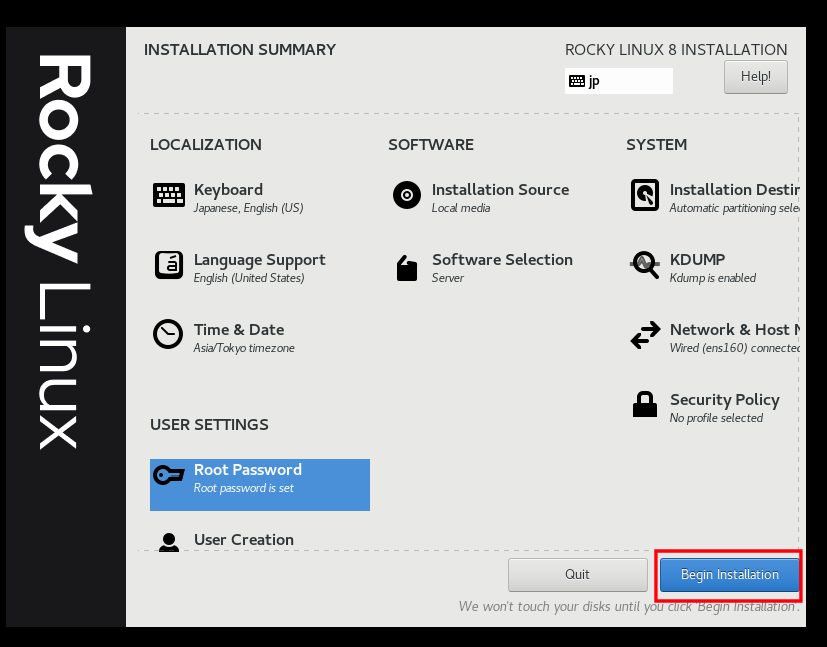Click the Installation Destination title
Viewport: 827px width, 647px height.
[734, 190]
